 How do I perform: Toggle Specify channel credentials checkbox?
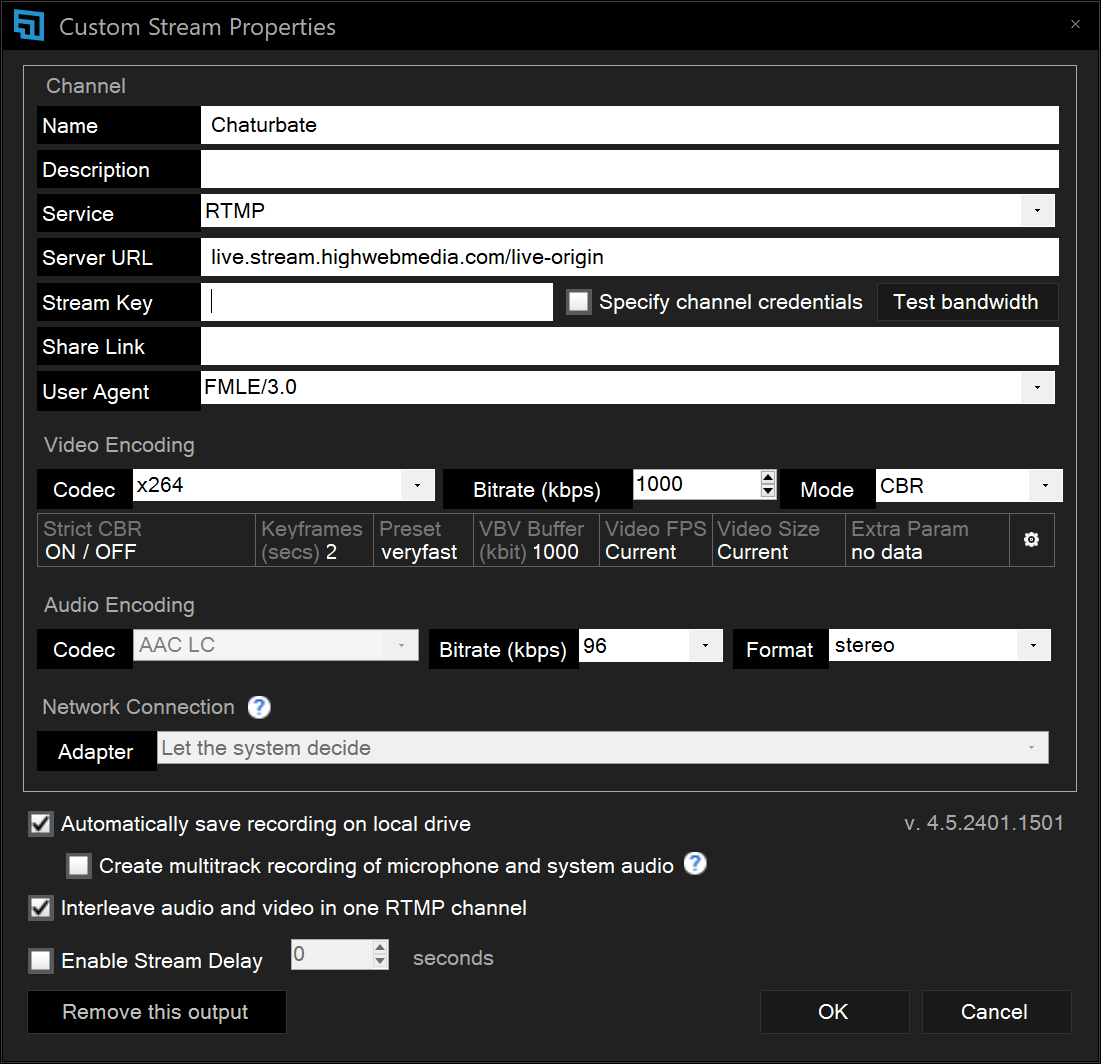point(579,302)
